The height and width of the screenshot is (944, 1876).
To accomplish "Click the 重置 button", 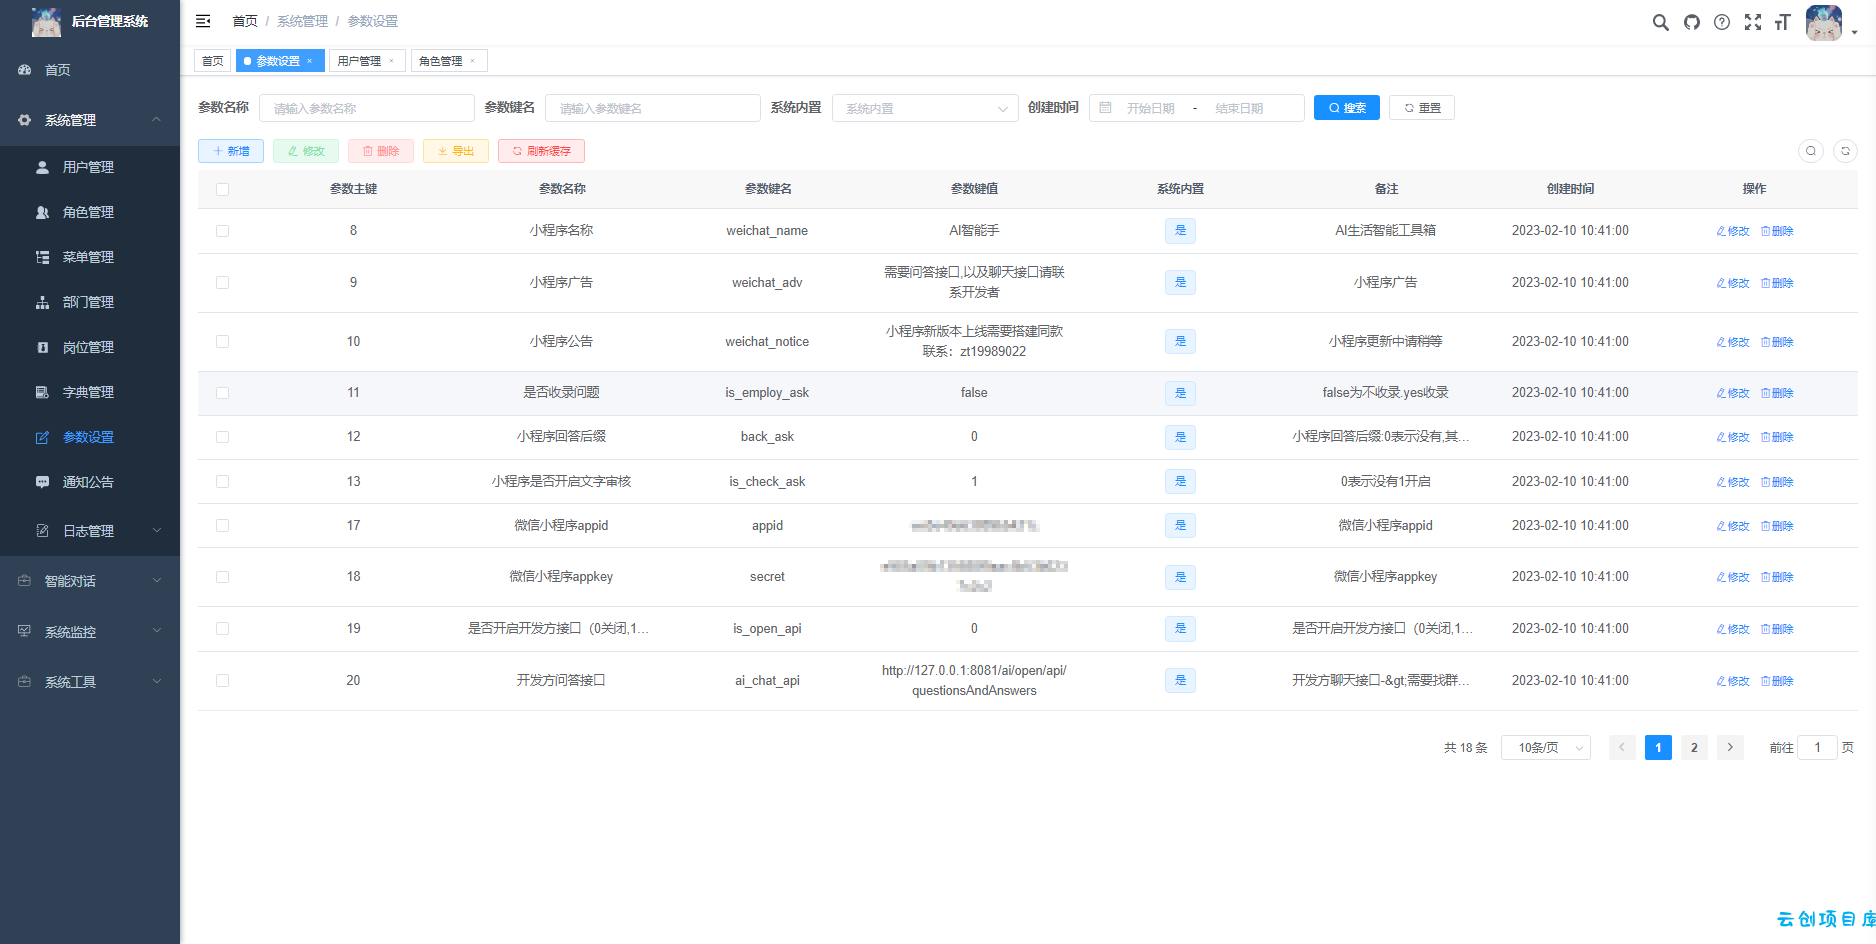I will tap(1422, 108).
